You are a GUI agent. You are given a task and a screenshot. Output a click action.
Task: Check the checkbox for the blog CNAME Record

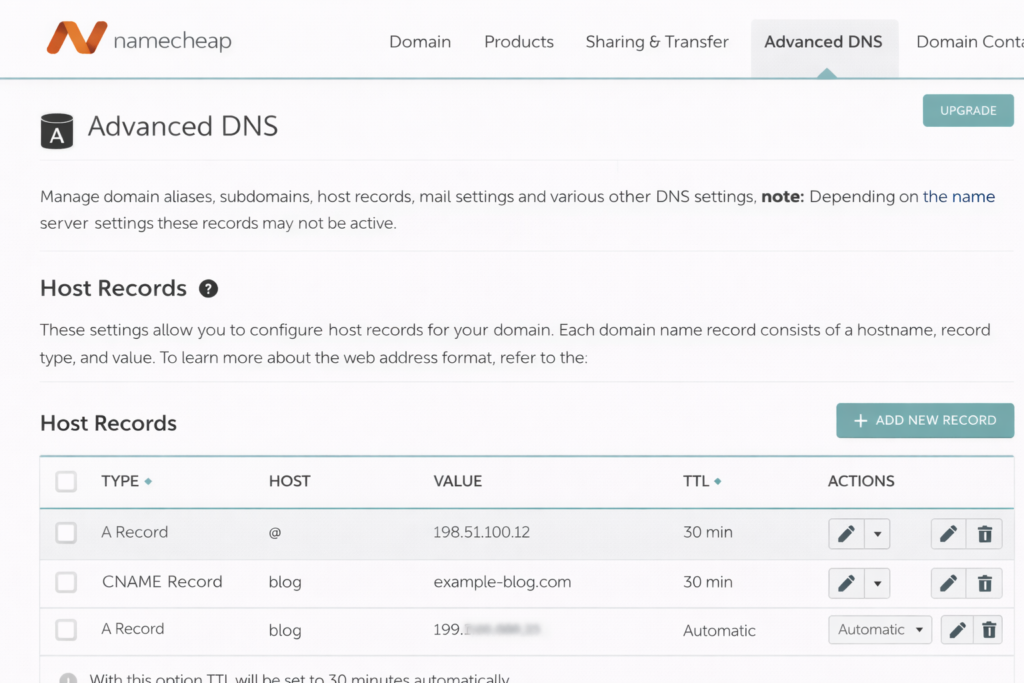66,582
